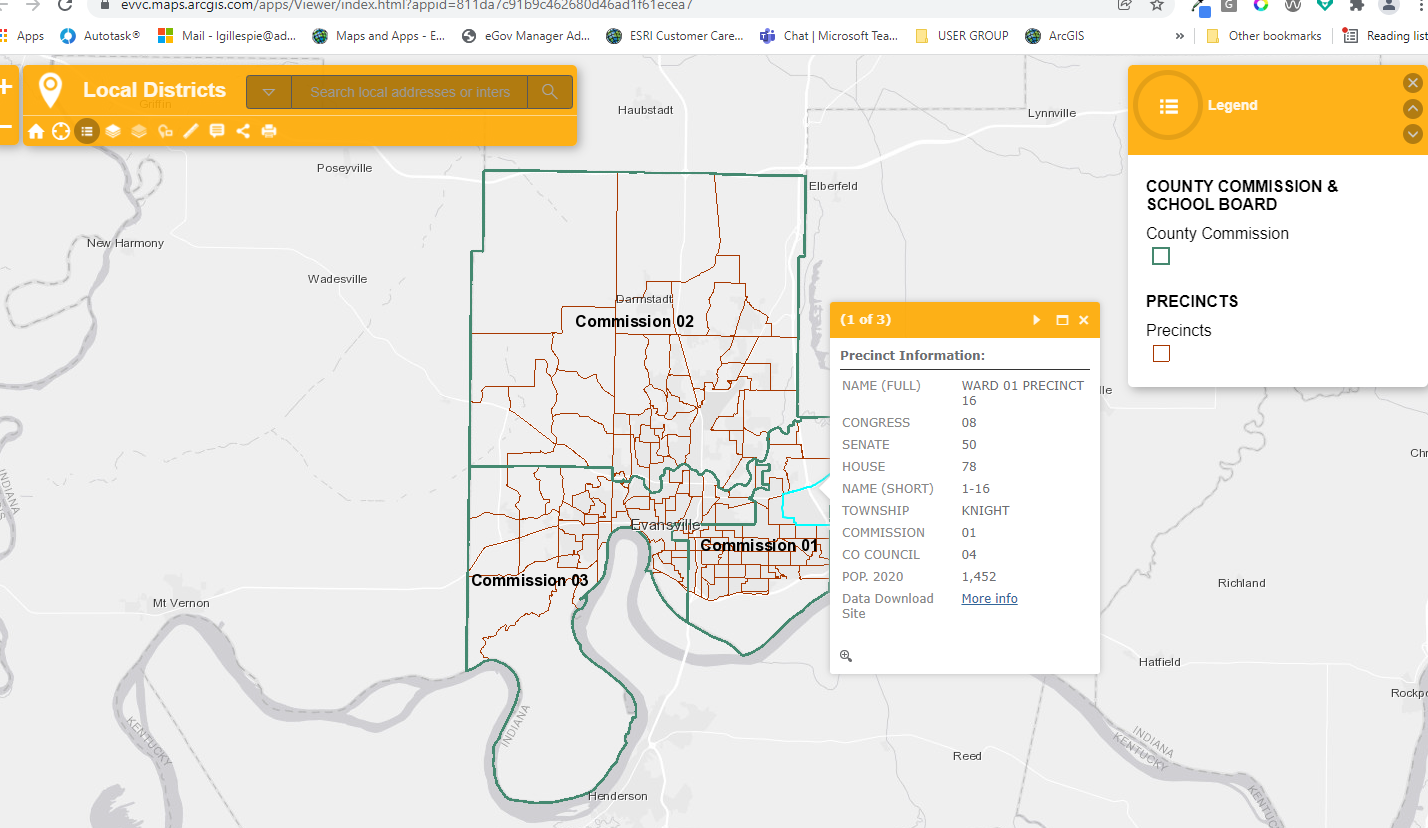Viewport: 1428px width, 828px height.
Task: Toggle the Legend list icon in toolbar
Action: [87, 131]
